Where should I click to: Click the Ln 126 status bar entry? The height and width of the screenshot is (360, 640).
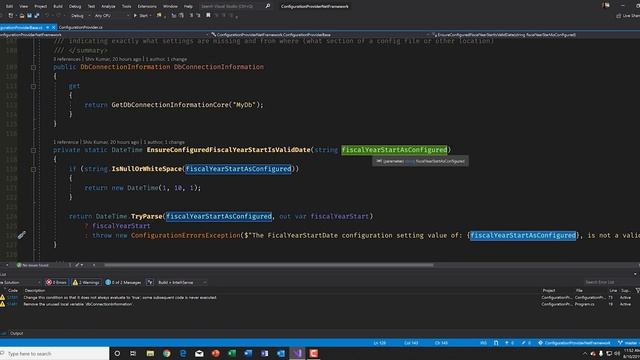pyautogui.click(x=380, y=343)
